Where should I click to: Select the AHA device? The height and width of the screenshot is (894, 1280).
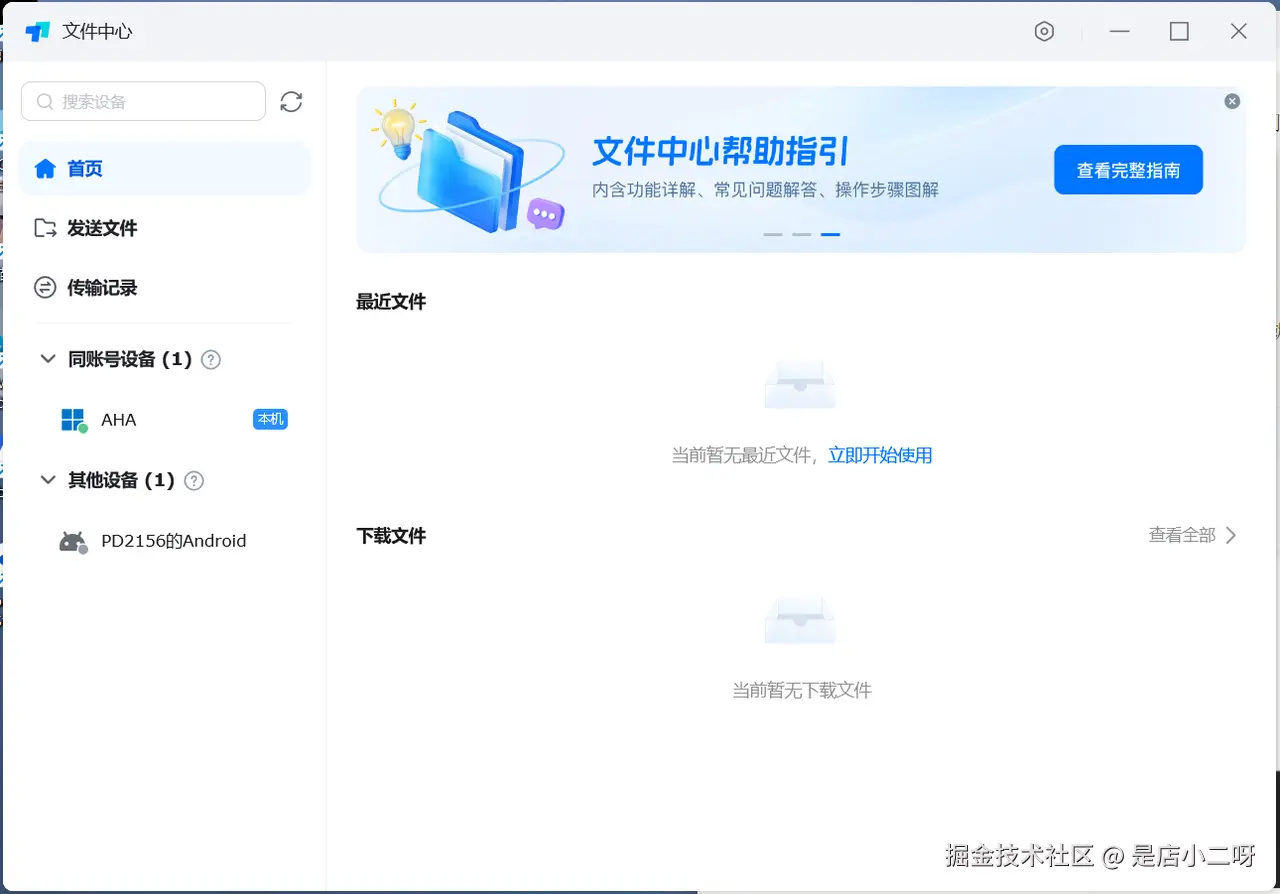[165, 420]
